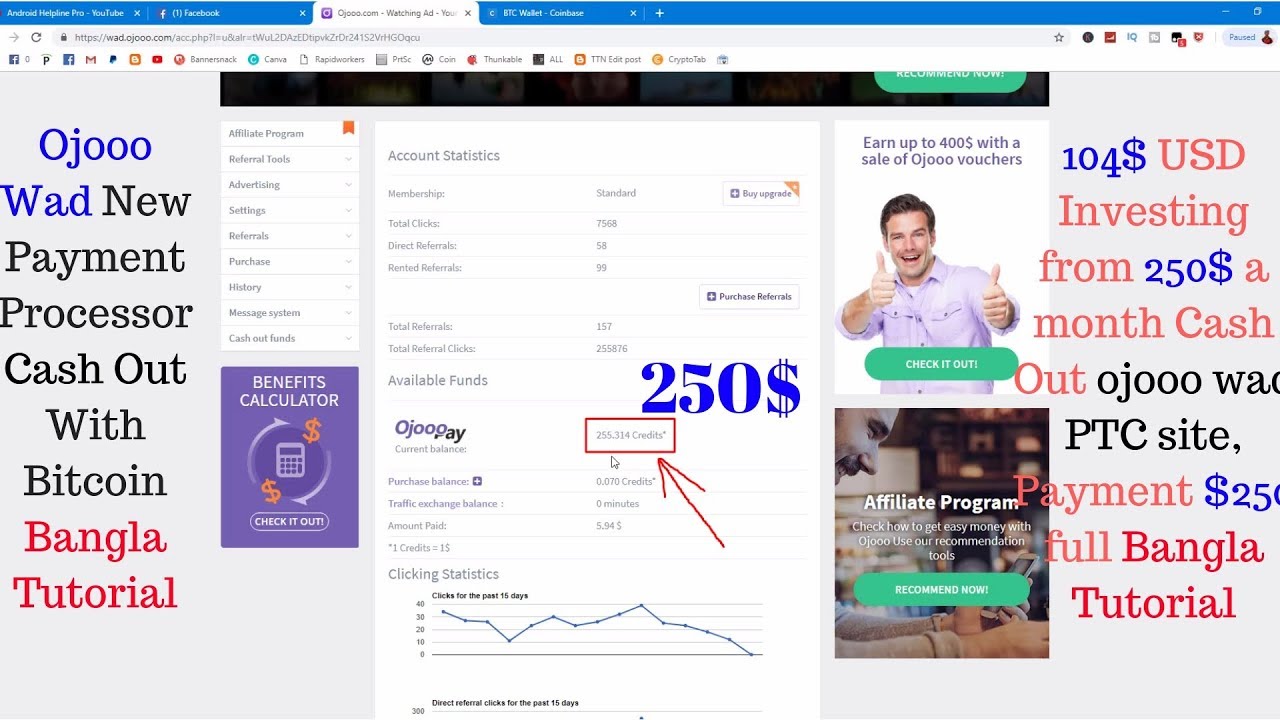Click RECOMMEND NOW in Affiliate Program banner
The height and width of the screenshot is (720, 1280).
941,589
